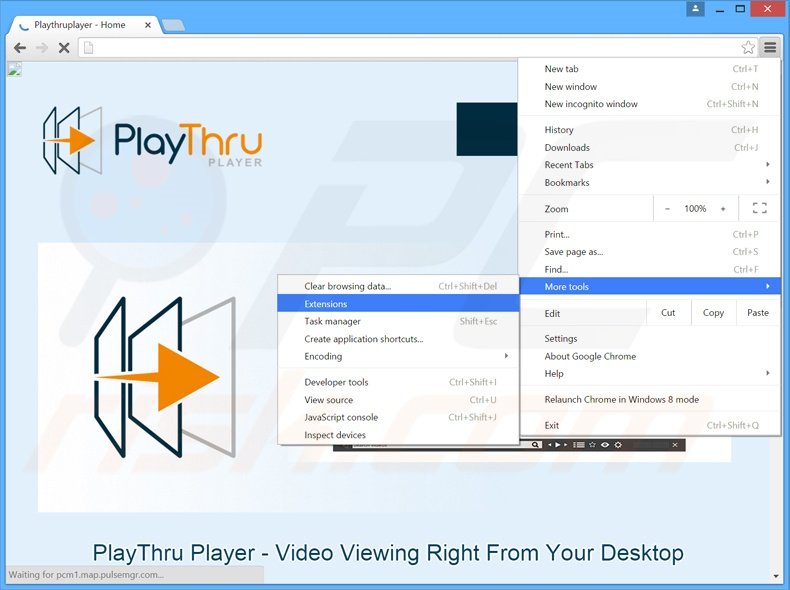The height and width of the screenshot is (590, 790).
Task: Open Settings from Chrome menu
Action: [x=561, y=339]
